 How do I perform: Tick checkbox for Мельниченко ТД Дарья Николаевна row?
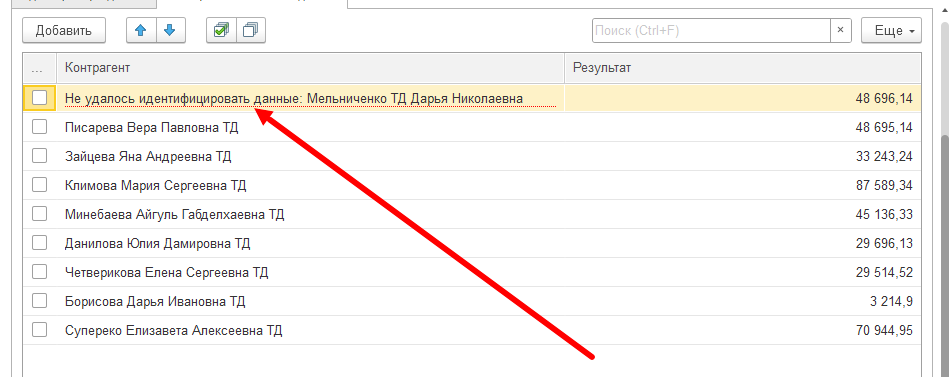coord(39,98)
